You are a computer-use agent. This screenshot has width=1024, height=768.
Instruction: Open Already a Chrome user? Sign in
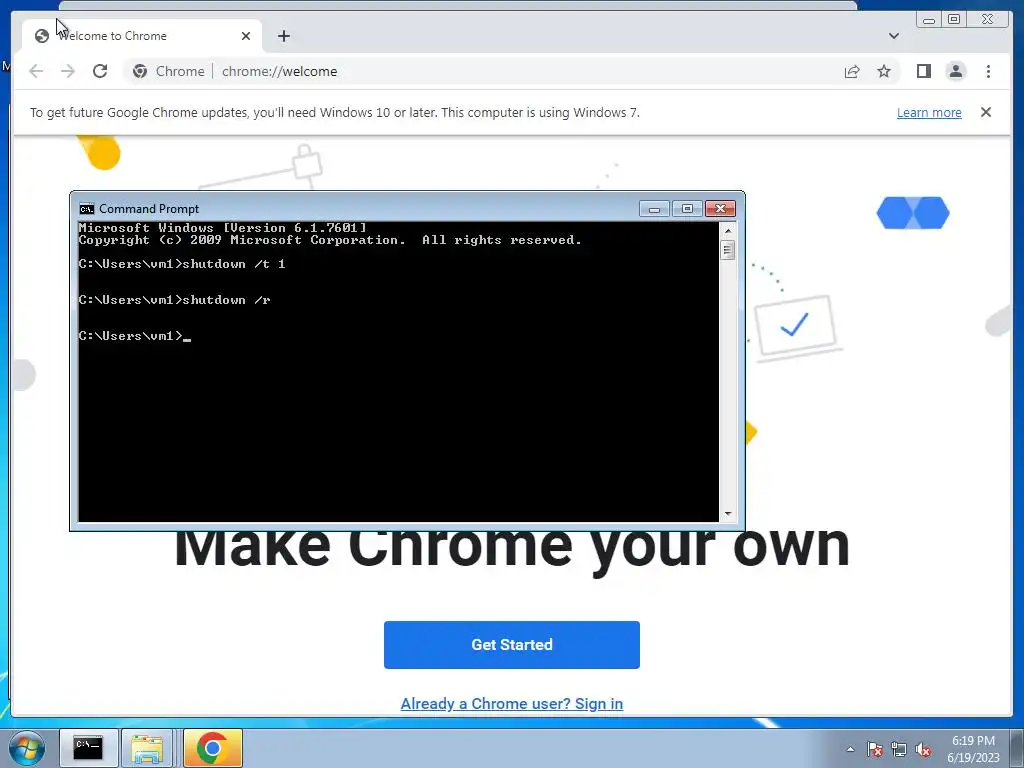[512, 704]
